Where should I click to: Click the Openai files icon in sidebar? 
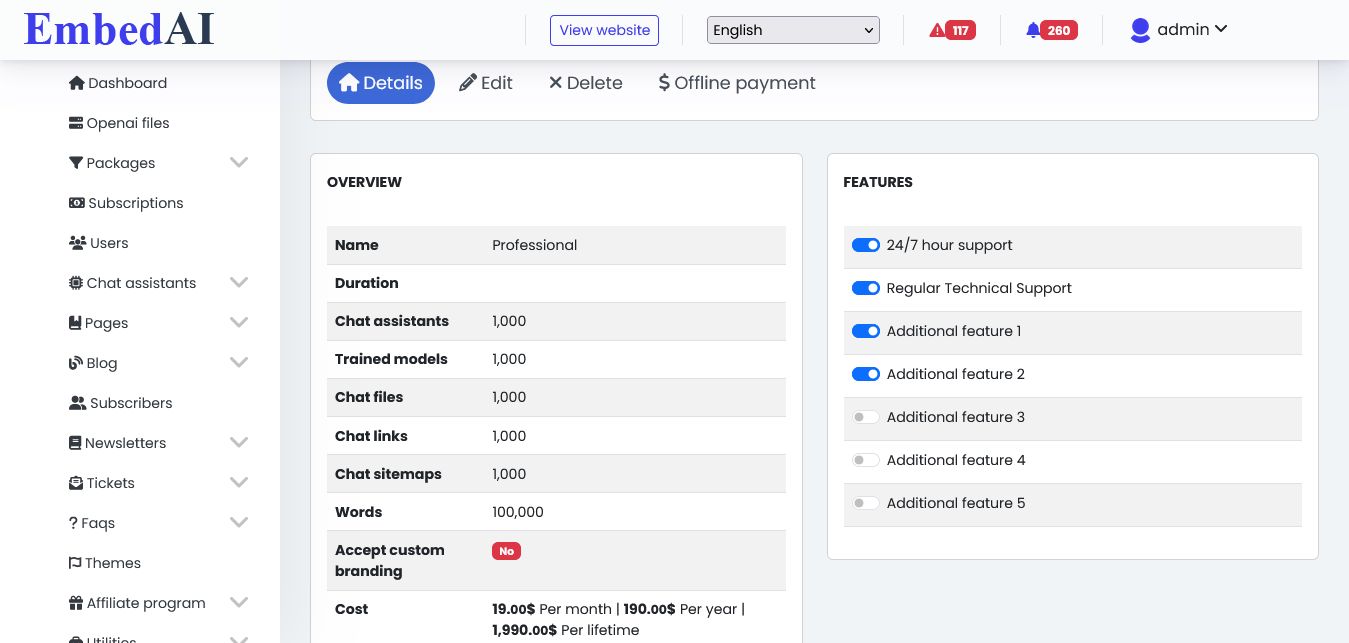[x=76, y=123]
